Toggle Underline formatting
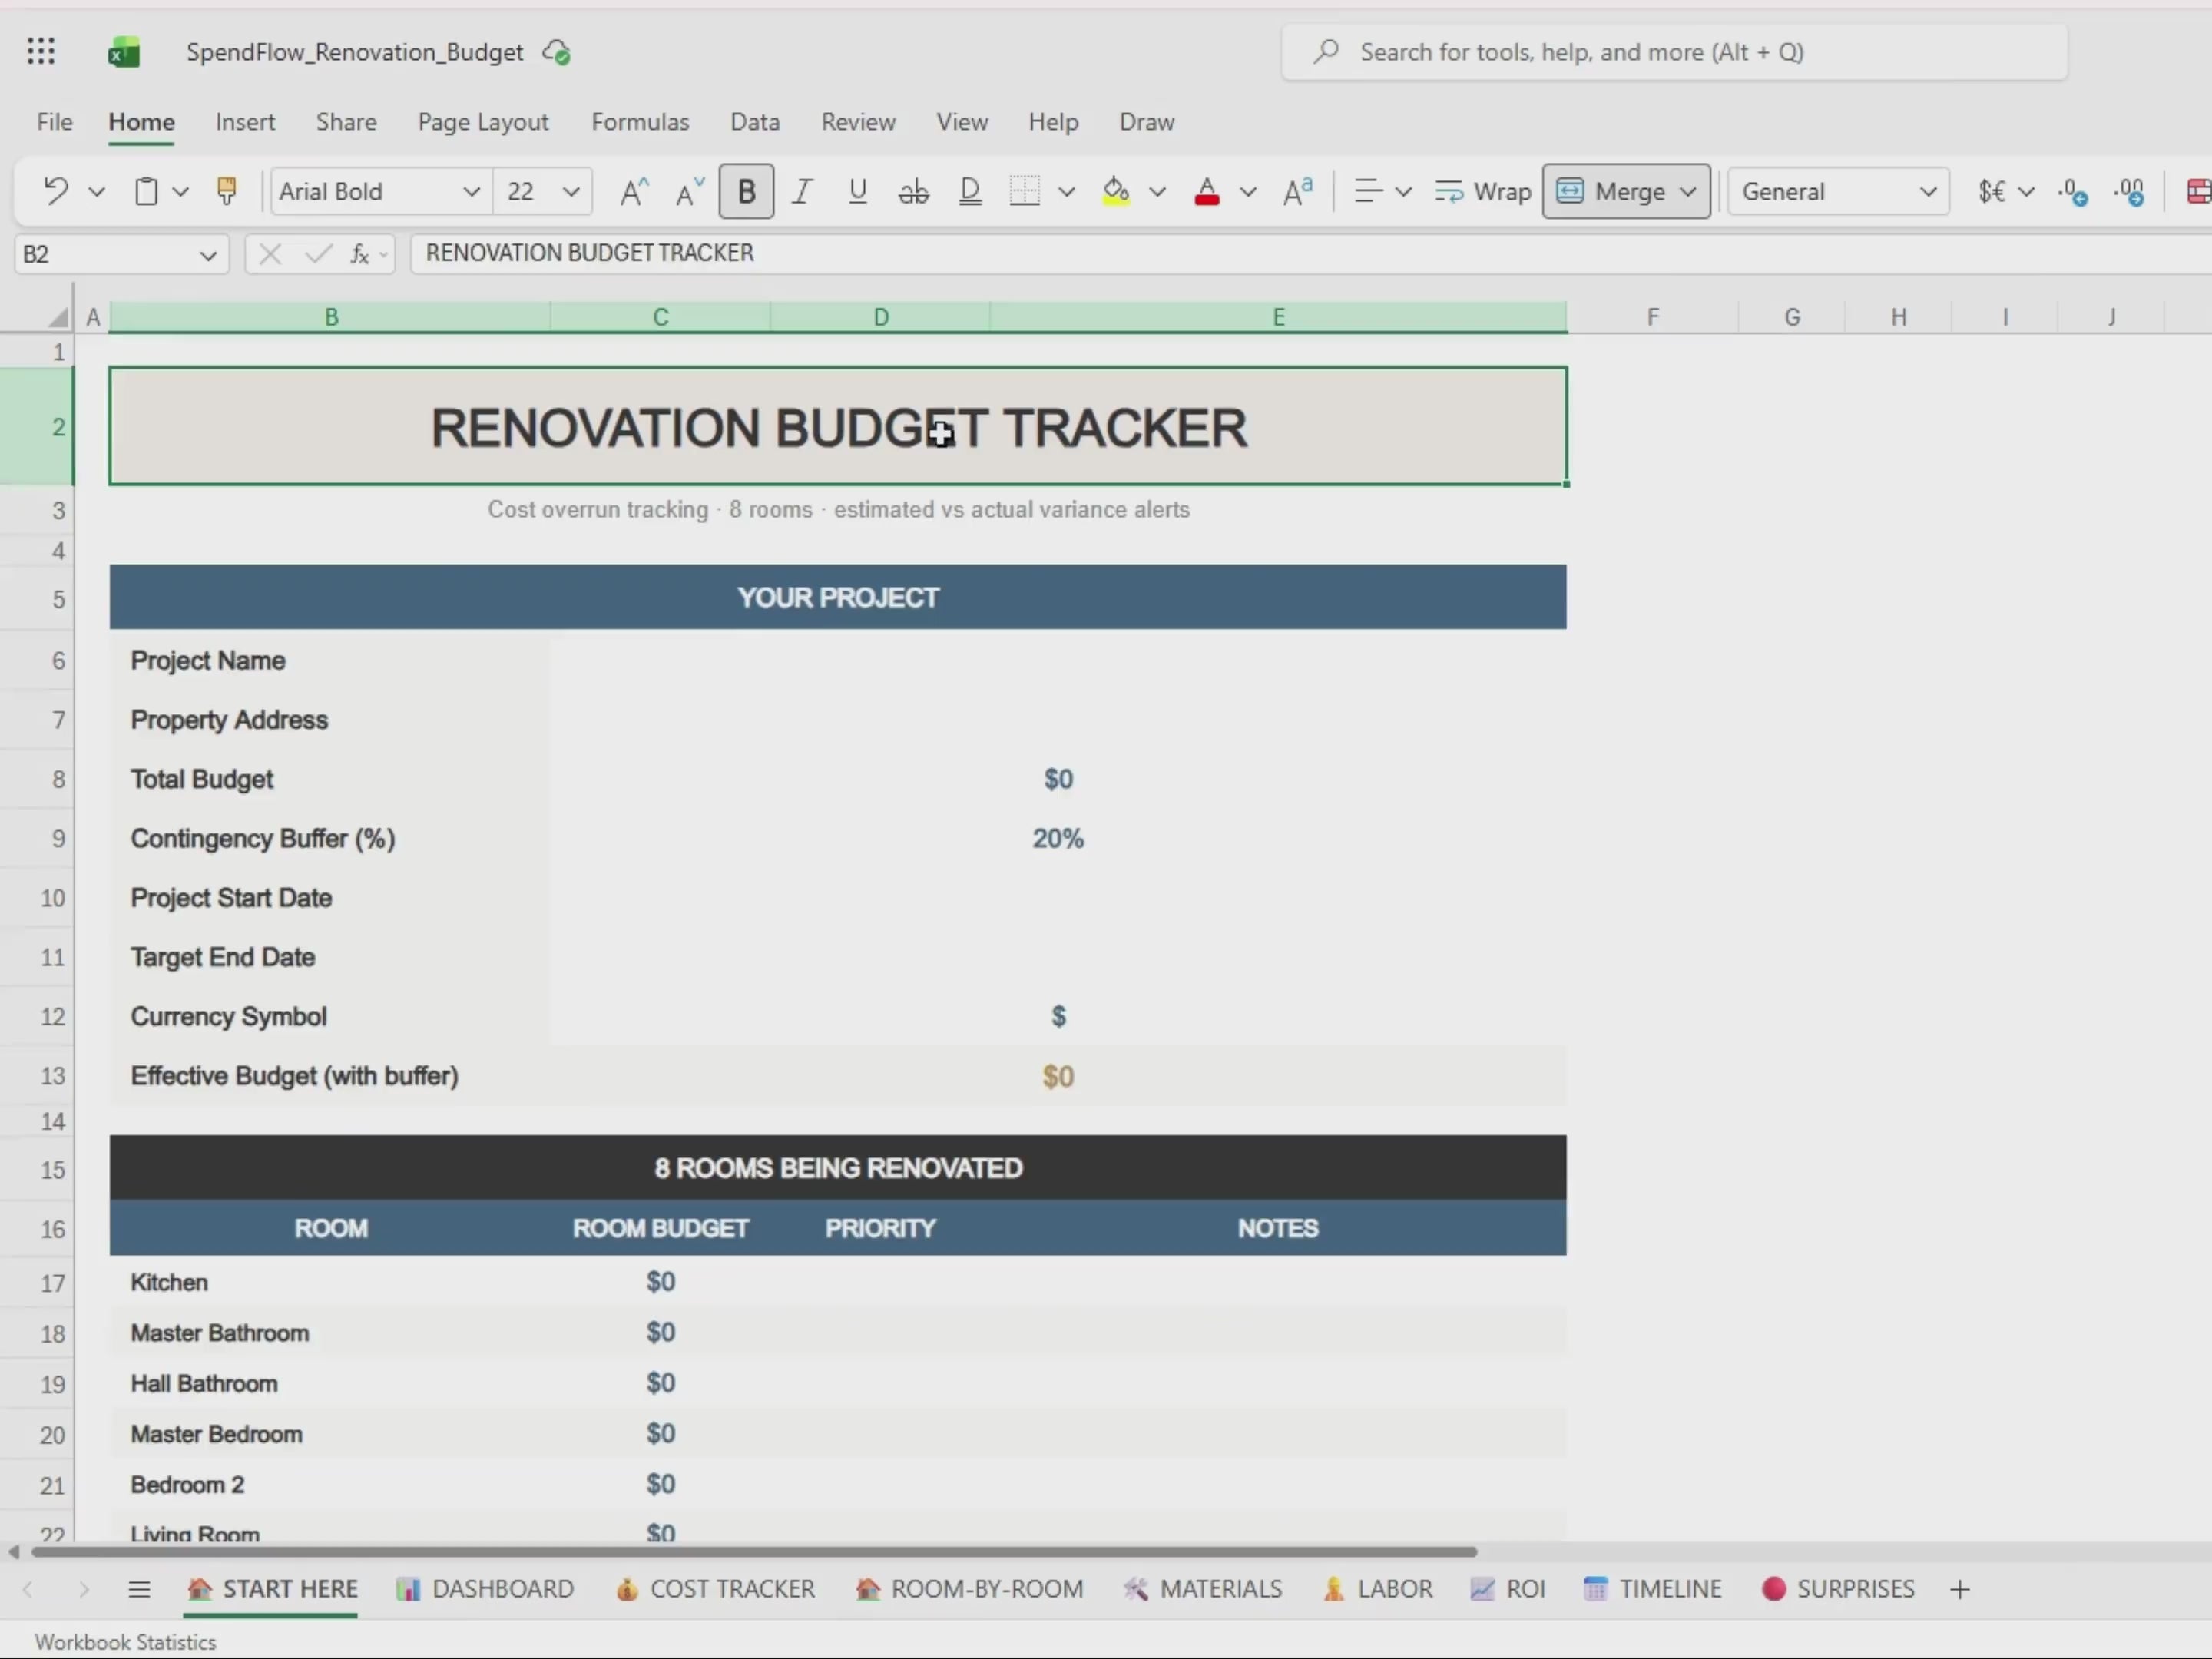The width and height of the screenshot is (2212, 1659). (857, 191)
